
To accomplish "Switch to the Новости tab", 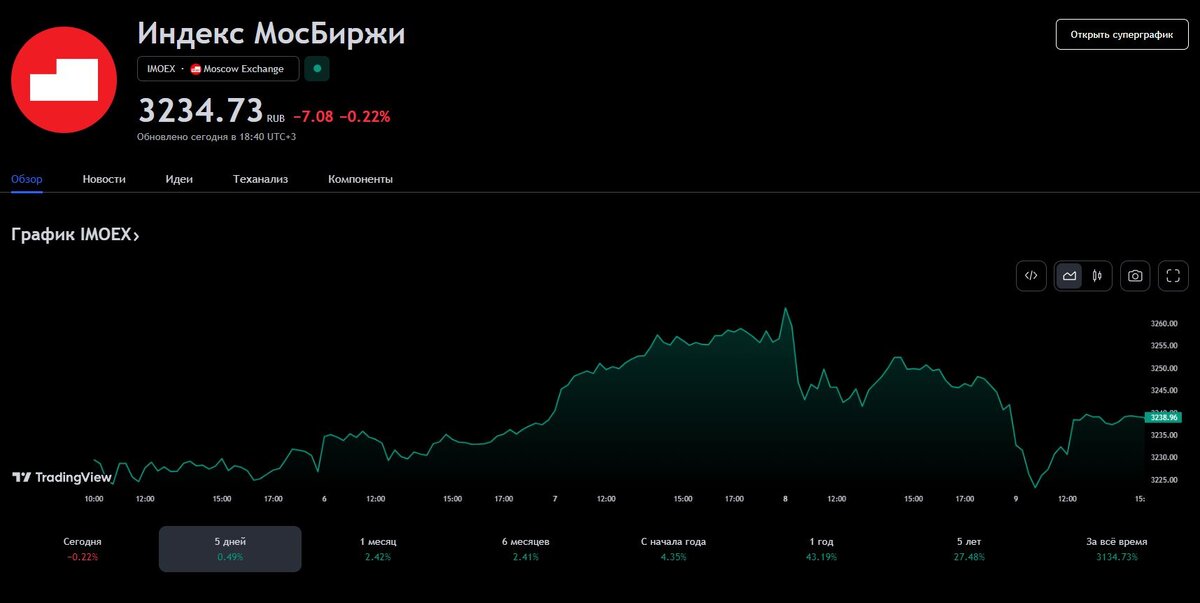I will 104,179.
